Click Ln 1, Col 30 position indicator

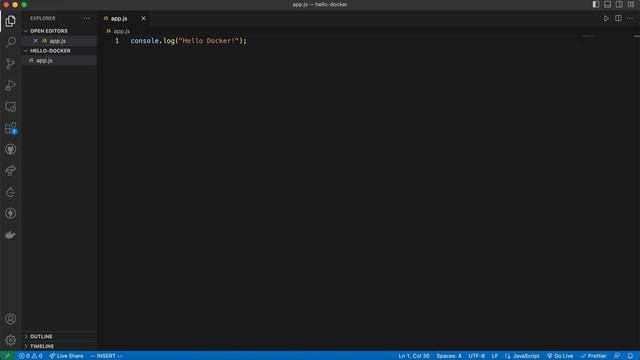(414, 356)
